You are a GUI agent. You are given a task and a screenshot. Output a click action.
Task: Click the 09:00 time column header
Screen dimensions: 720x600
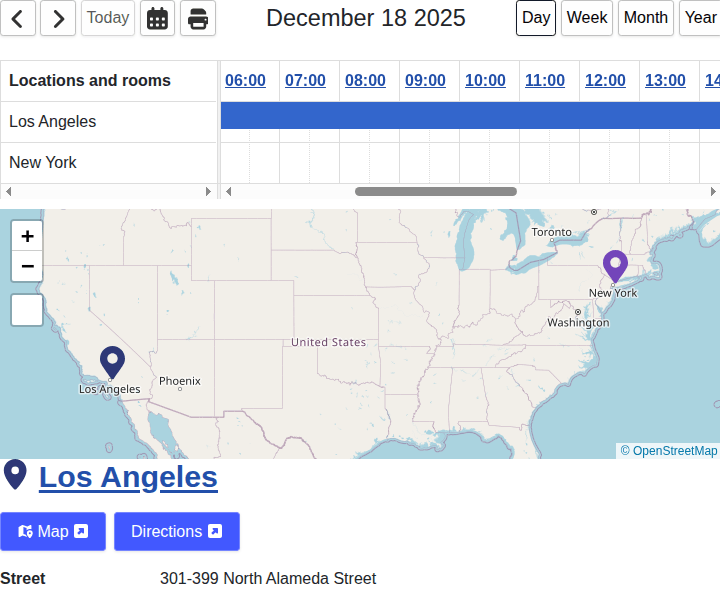(x=425, y=81)
